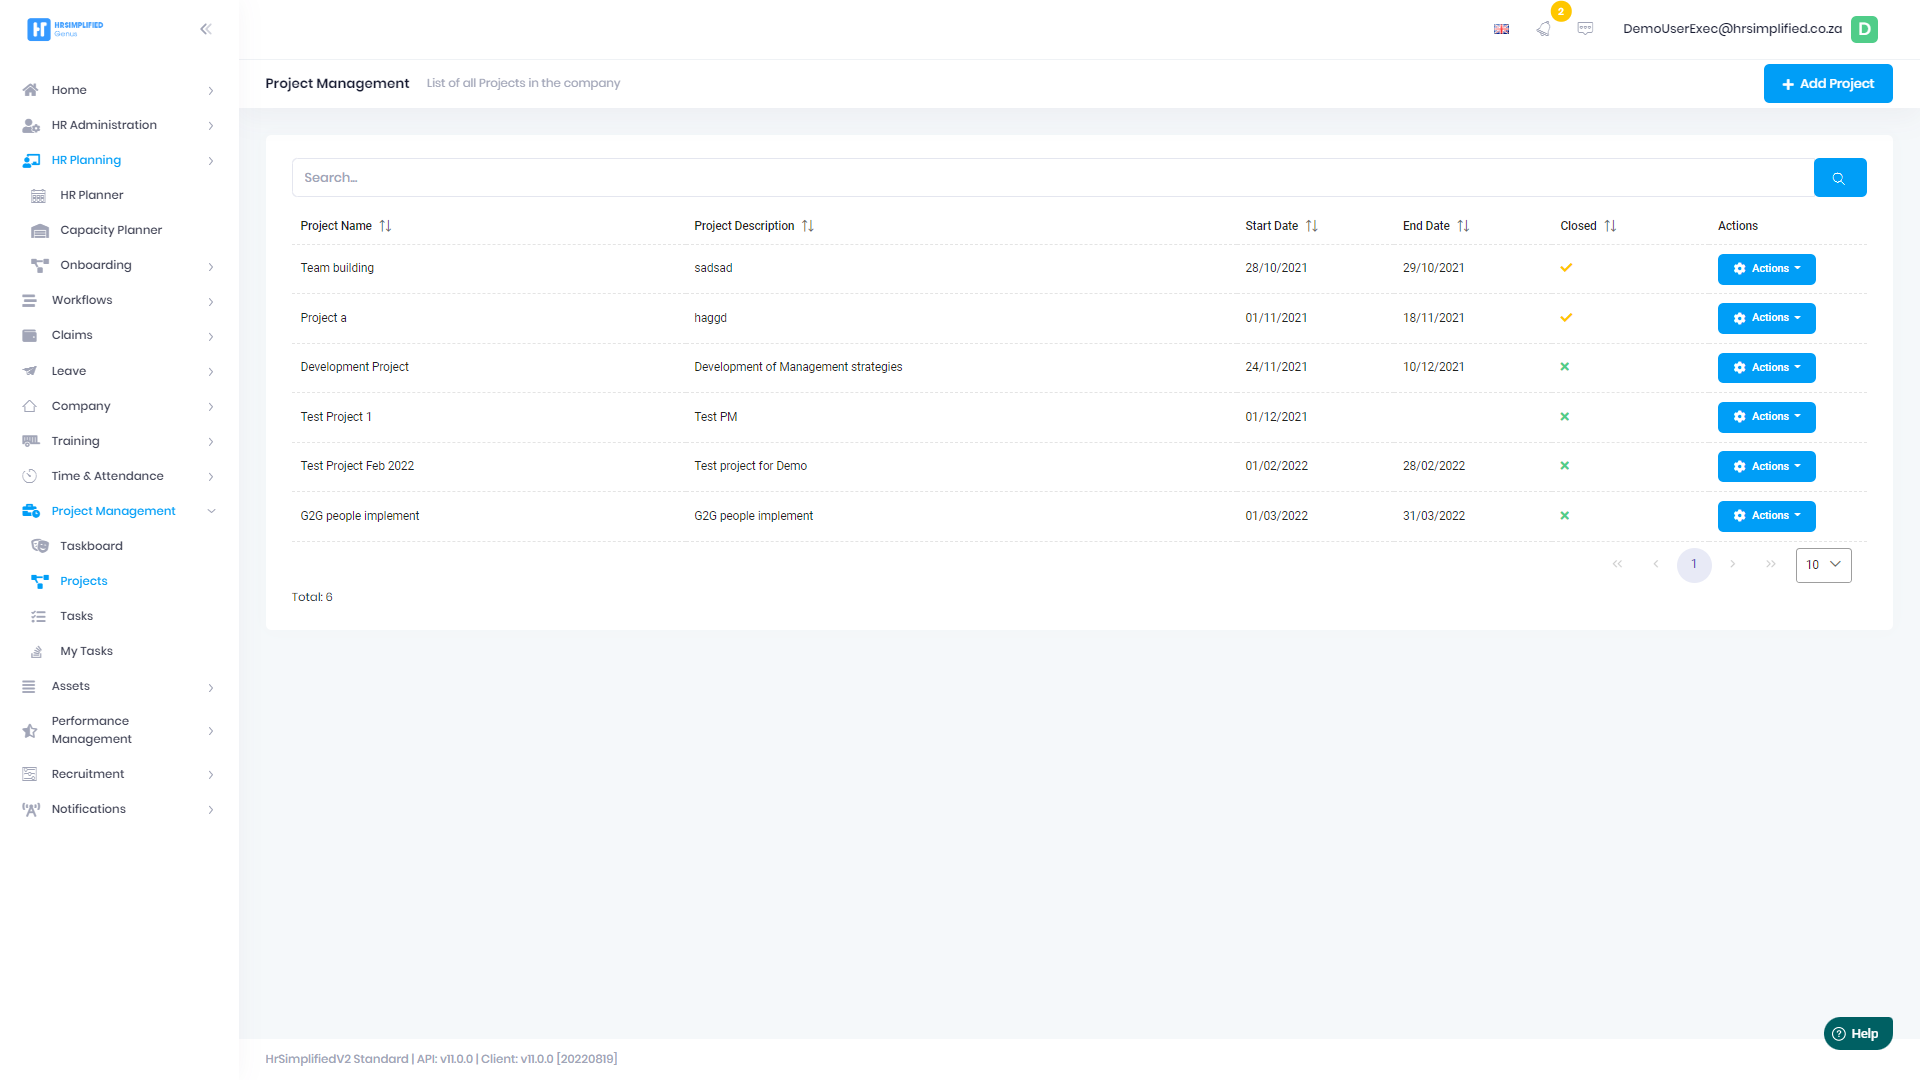Collapse the sidebar using double-chevron icon
The height and width of the screenshot is (1080, 1920).
(206, 29)
